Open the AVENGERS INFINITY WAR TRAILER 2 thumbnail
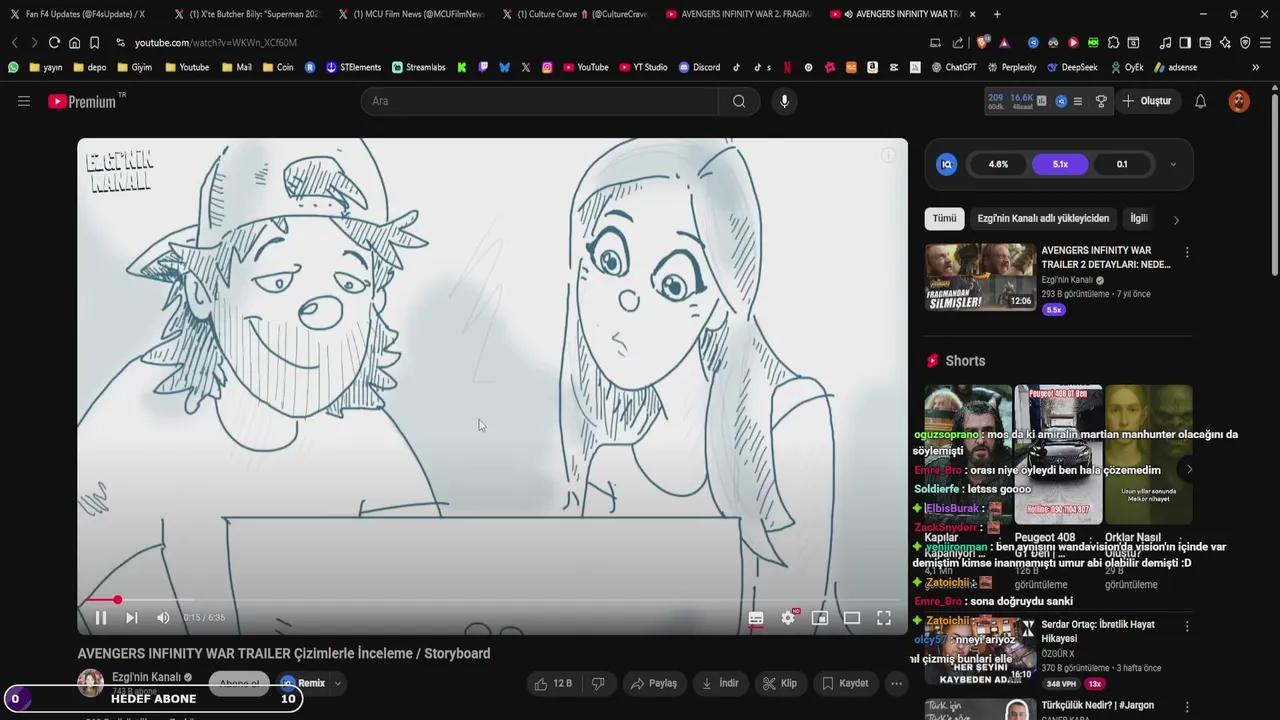 (x=980, y=277)
